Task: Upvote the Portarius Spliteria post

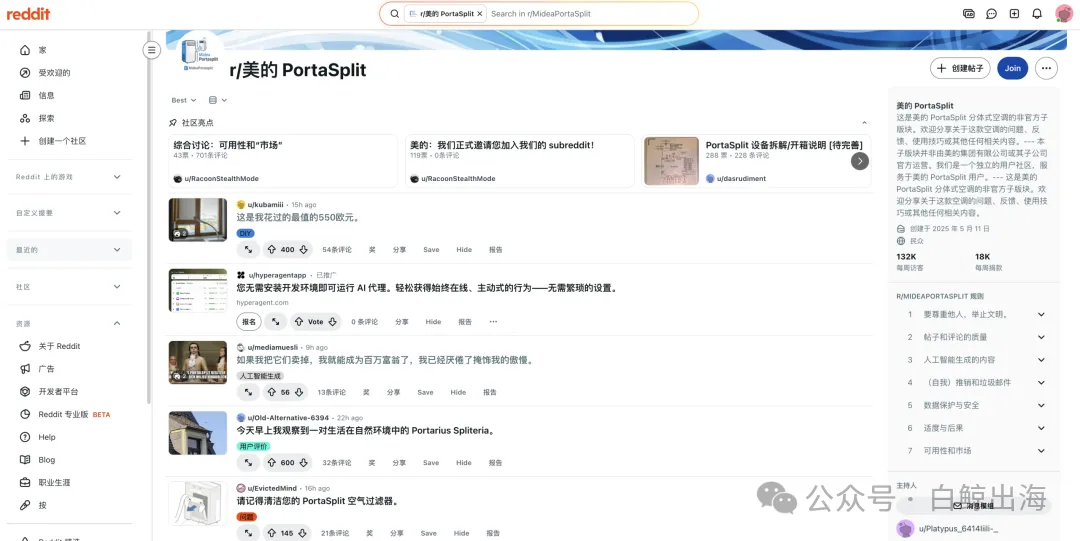Action: (x=272, y=463)
